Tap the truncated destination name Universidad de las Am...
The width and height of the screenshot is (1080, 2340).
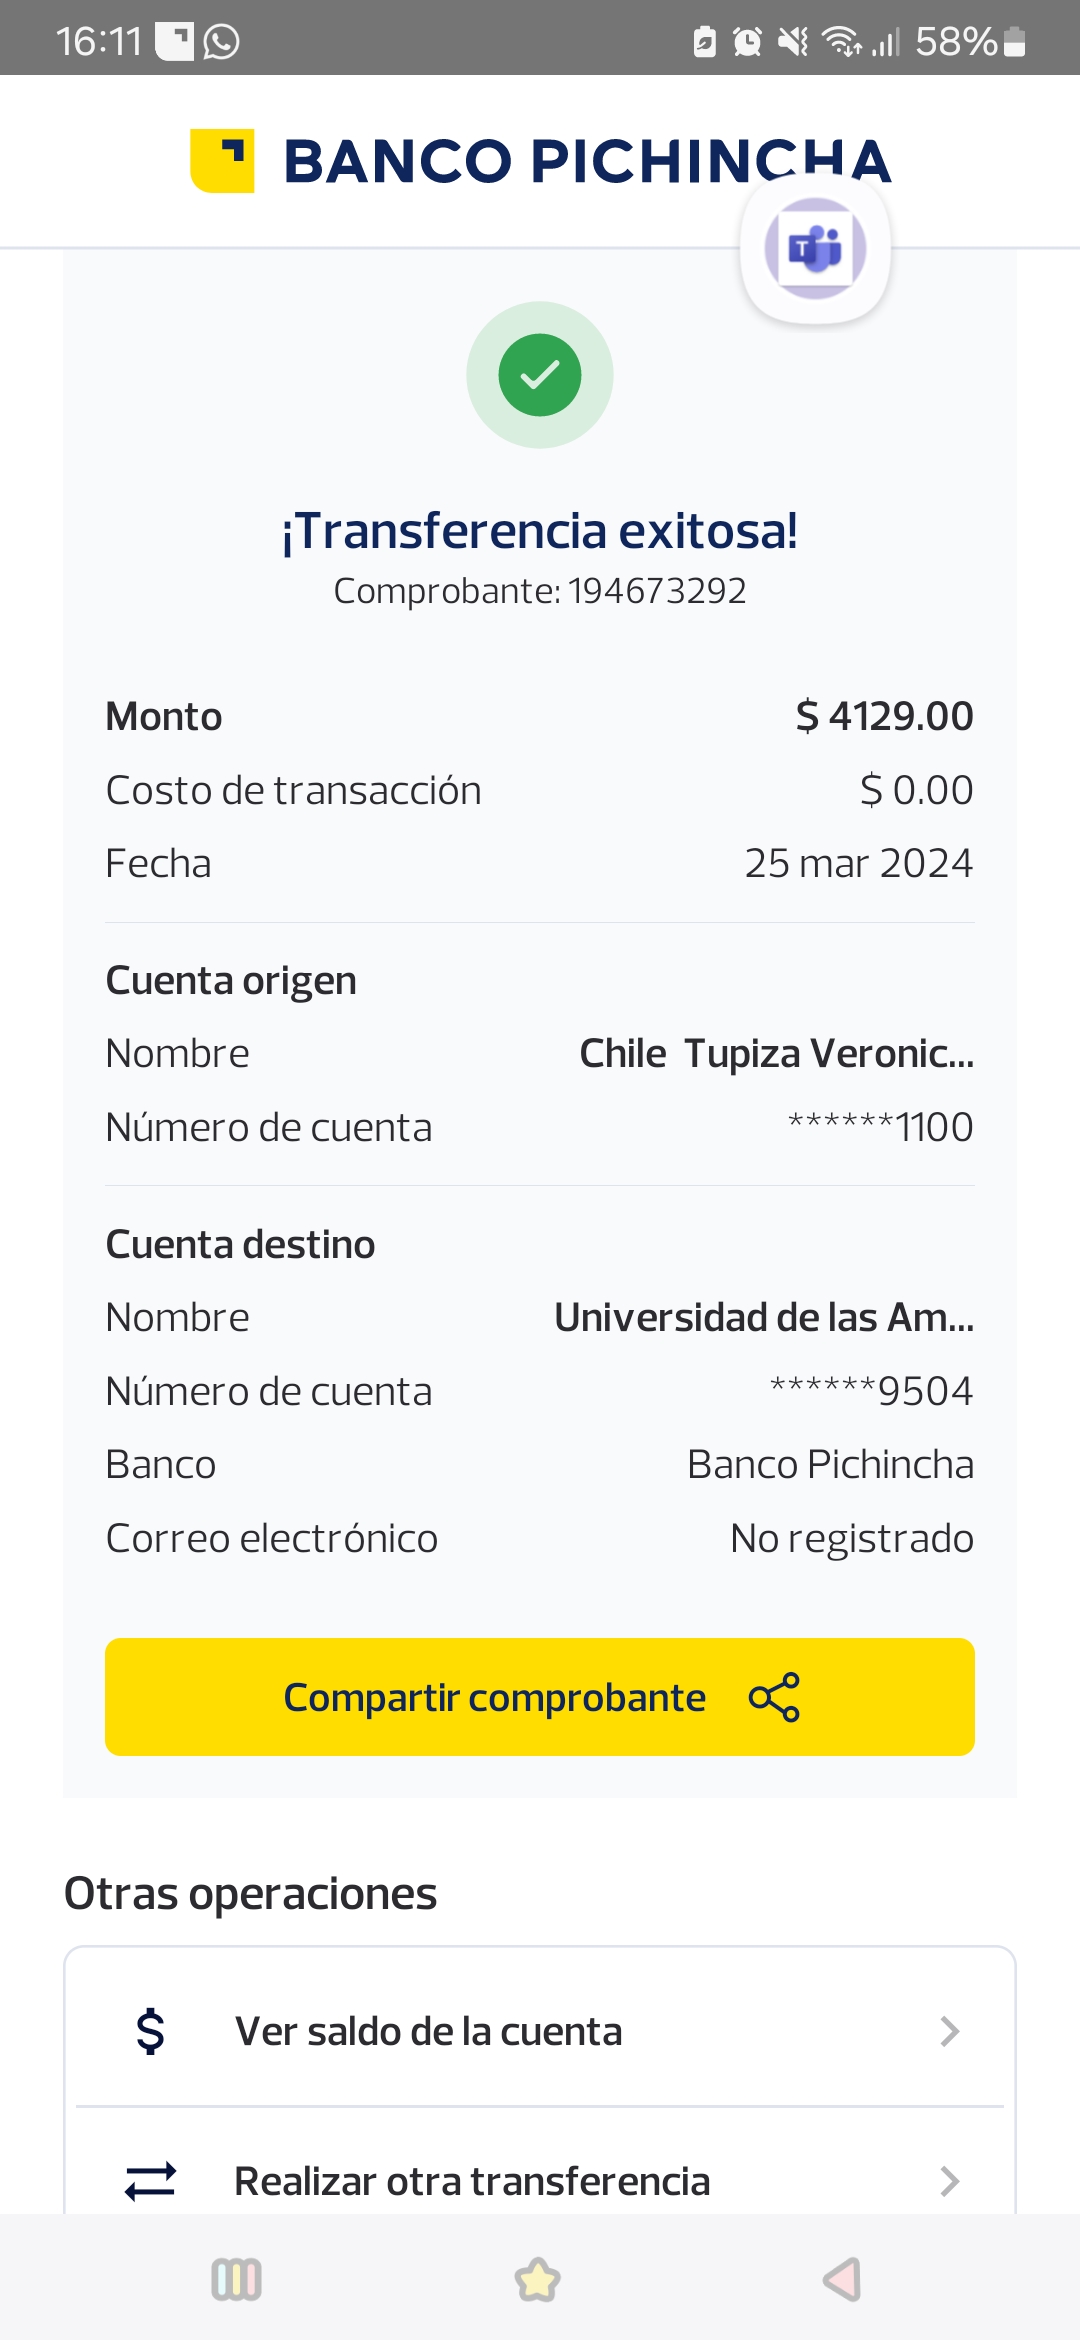pyautogui.click(x=764, y=1318)
